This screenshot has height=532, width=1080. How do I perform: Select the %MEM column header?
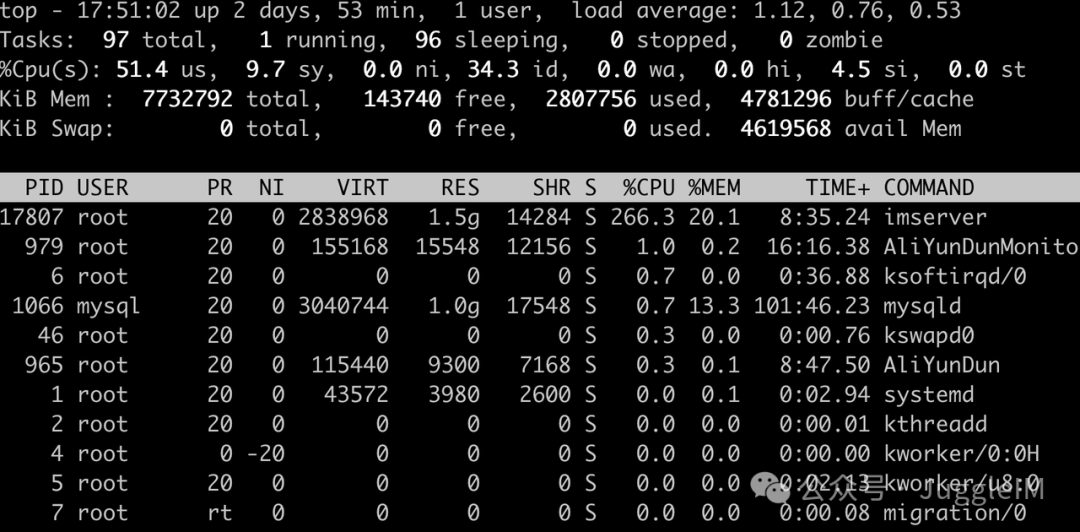714,187
